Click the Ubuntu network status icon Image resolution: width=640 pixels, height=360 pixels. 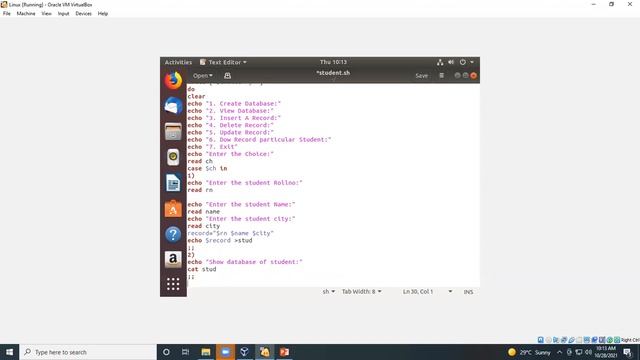[440, 62]
